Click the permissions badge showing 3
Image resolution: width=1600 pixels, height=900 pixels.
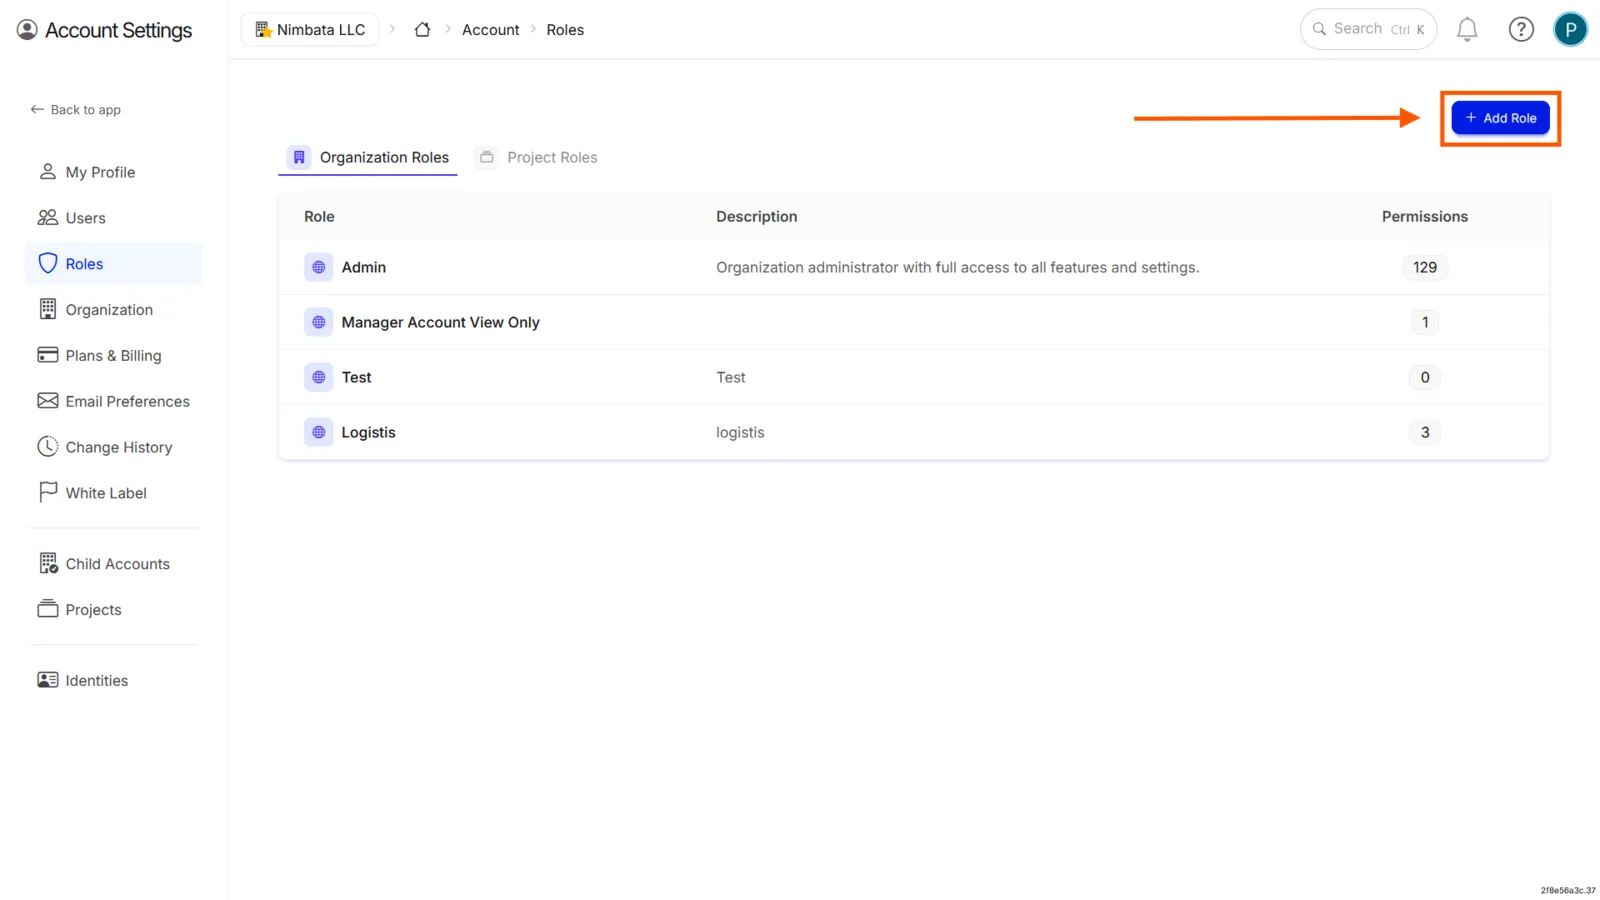click(1425, 432)
